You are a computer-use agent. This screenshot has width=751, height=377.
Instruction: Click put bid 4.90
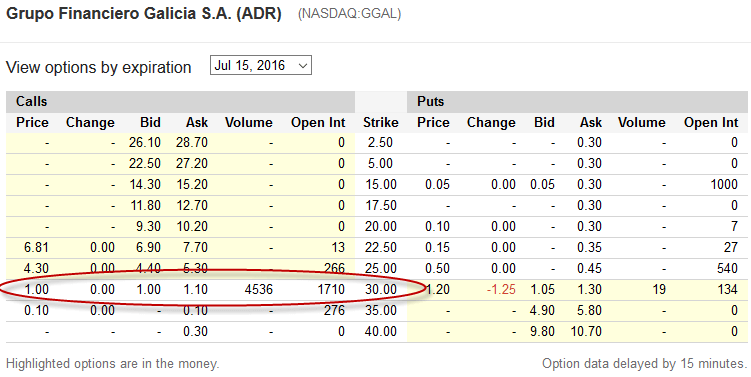tap(542, 311)
